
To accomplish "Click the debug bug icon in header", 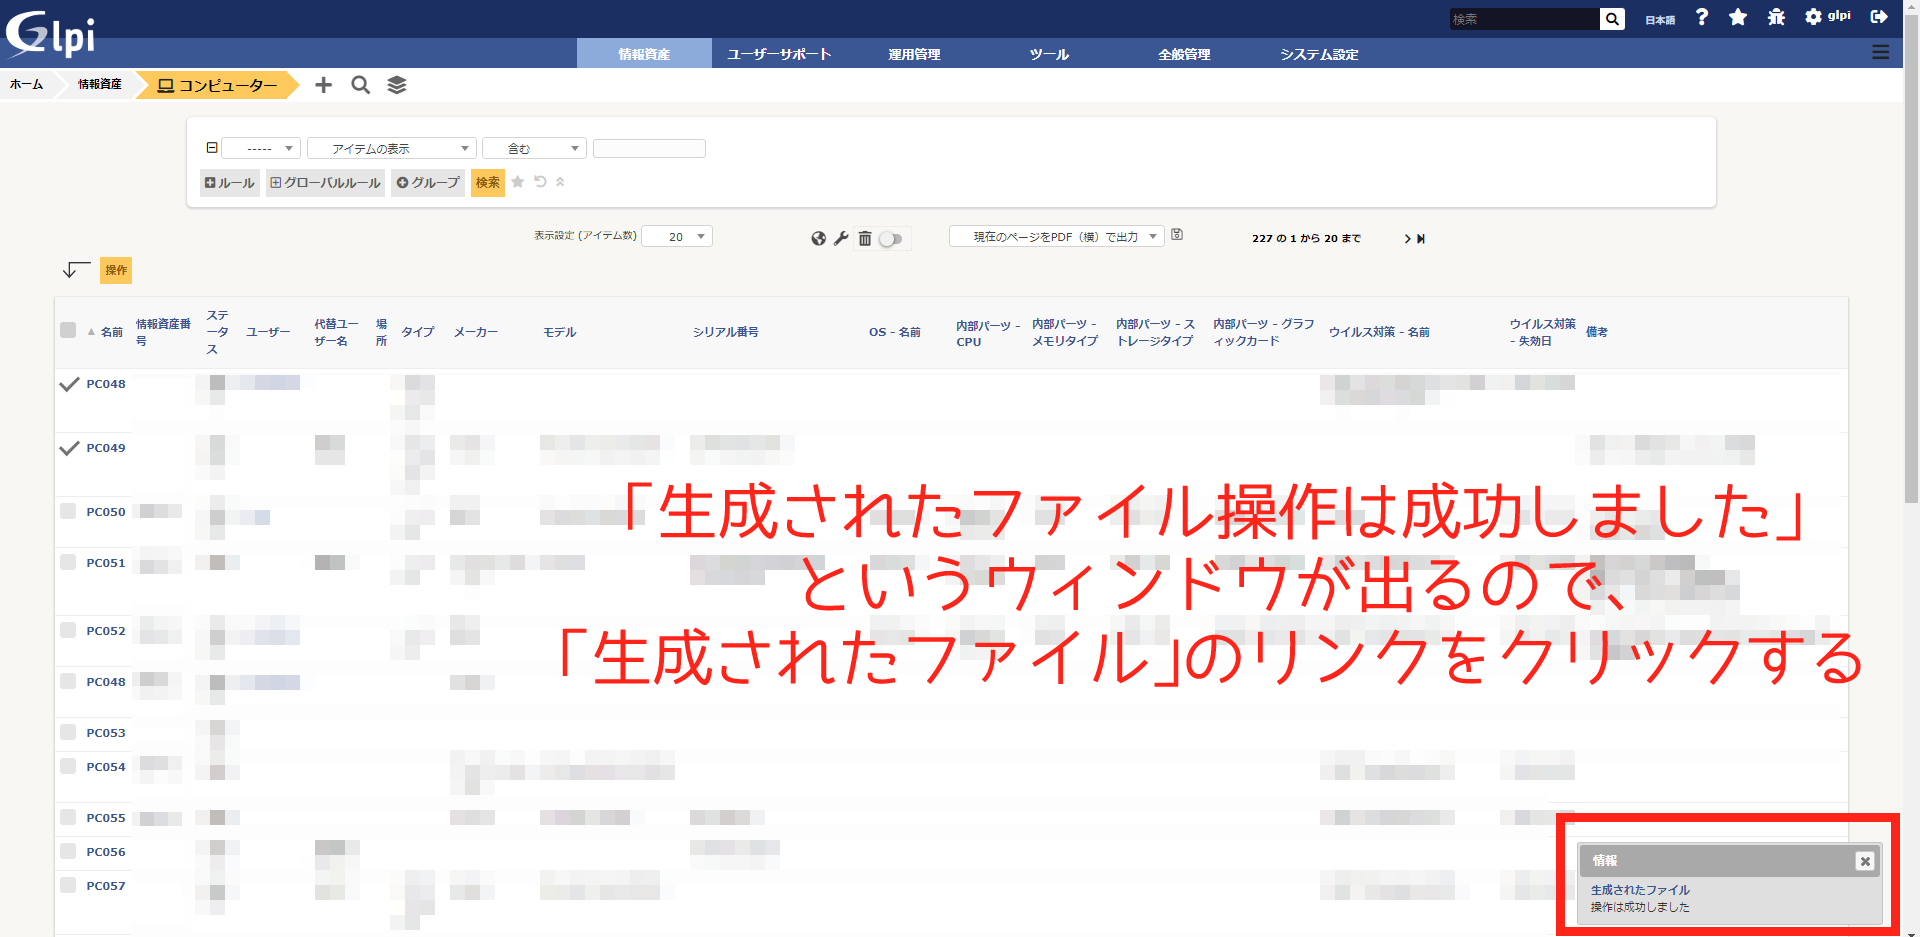I will [x=1776, y=17].
